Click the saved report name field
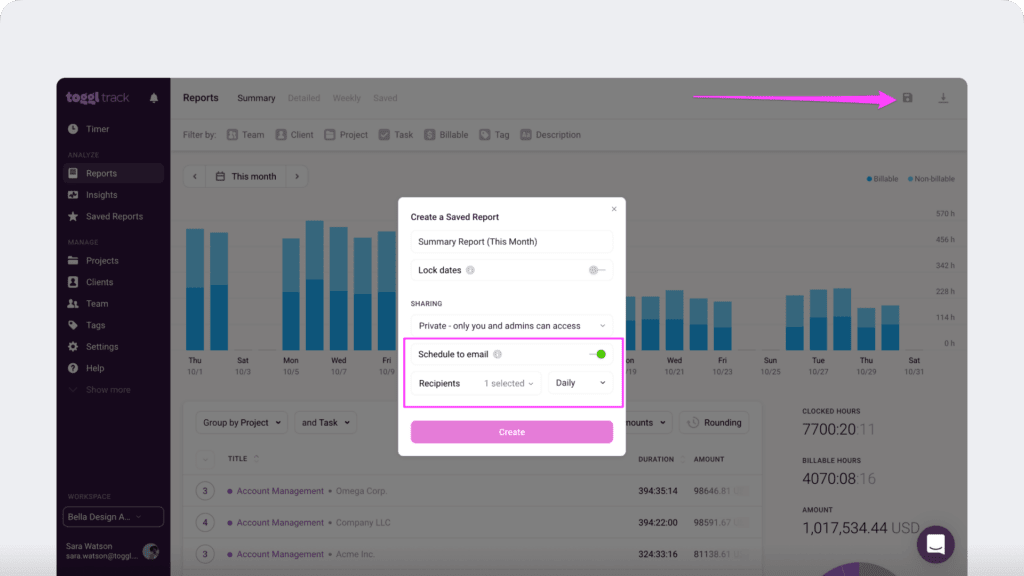1024x576 pixels. pyautogui.click(x=511, y=242)
